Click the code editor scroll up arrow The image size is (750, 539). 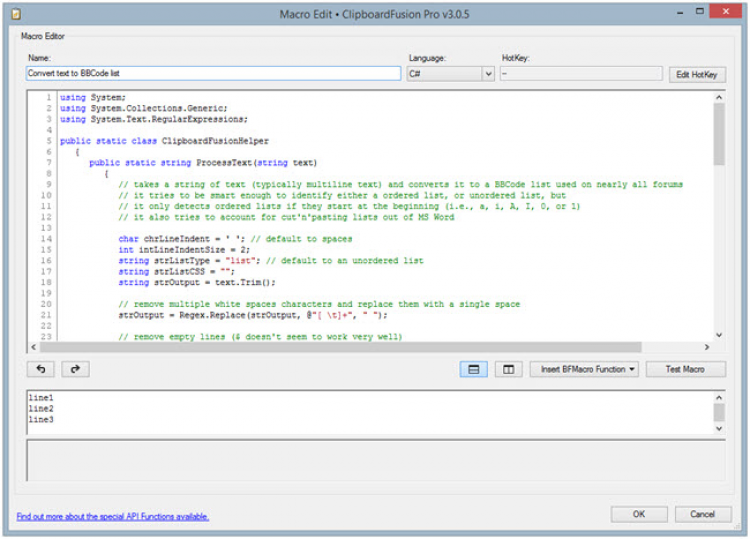[x=718, y=97]
